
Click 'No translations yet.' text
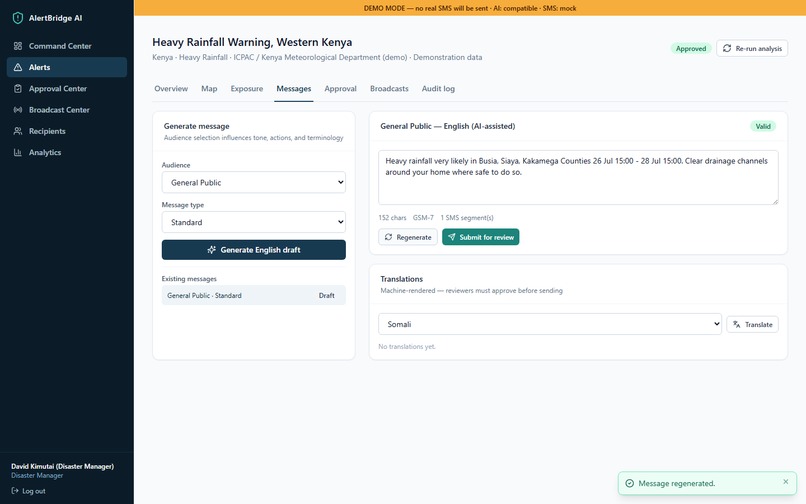tap(407, 347)
